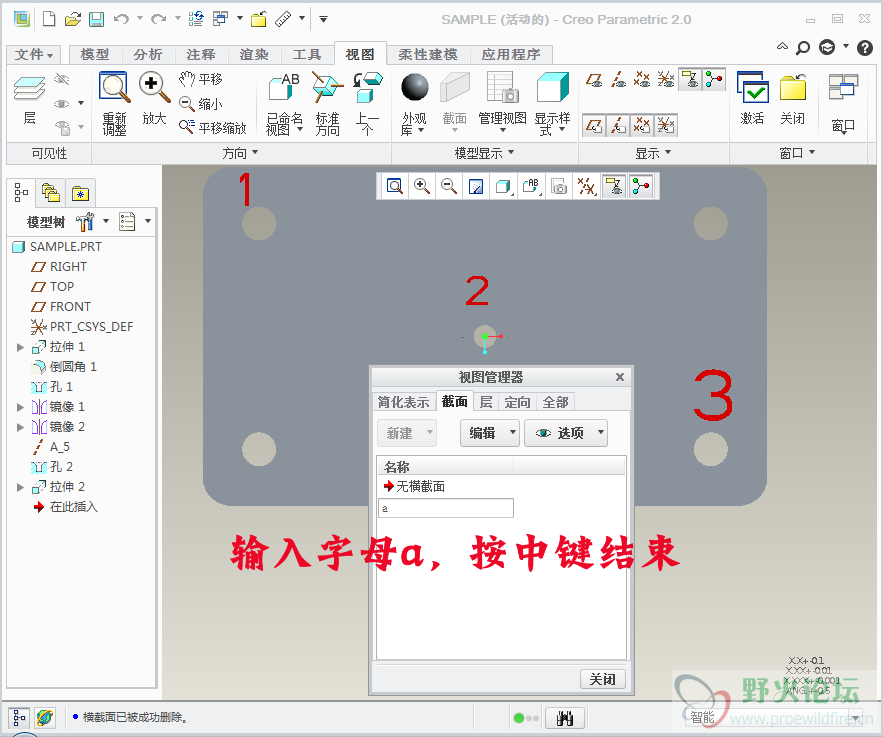
Task: Toggle plane tag display in ribbon second row
Action: 594,125
